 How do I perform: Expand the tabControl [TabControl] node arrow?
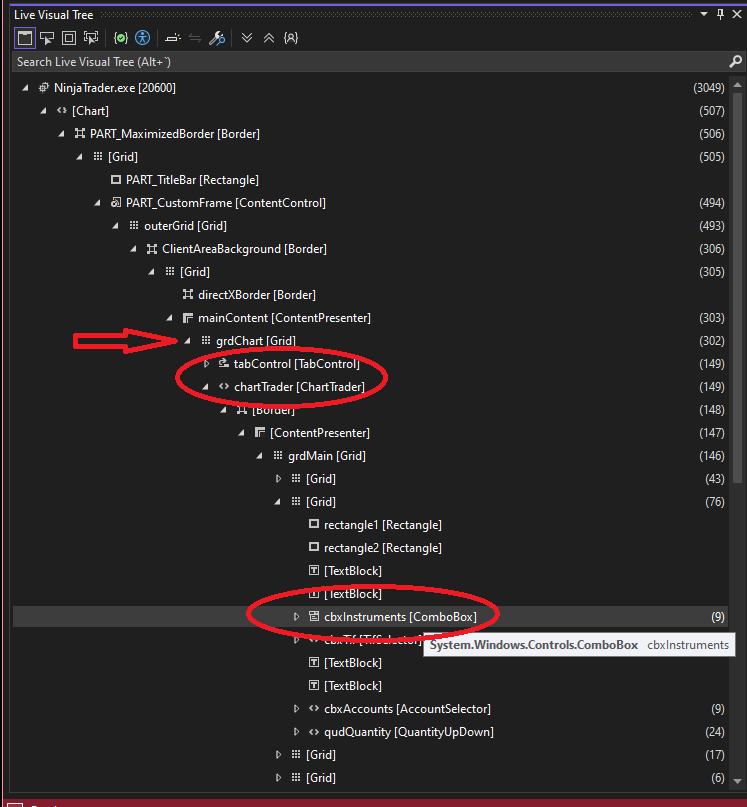[207, 364]
